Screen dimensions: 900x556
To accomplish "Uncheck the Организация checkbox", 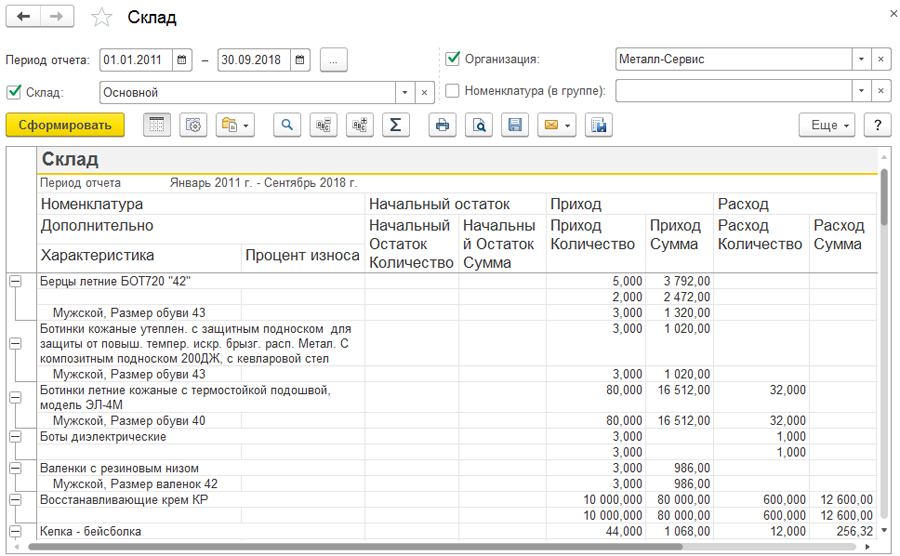I will tap(453, 58).
